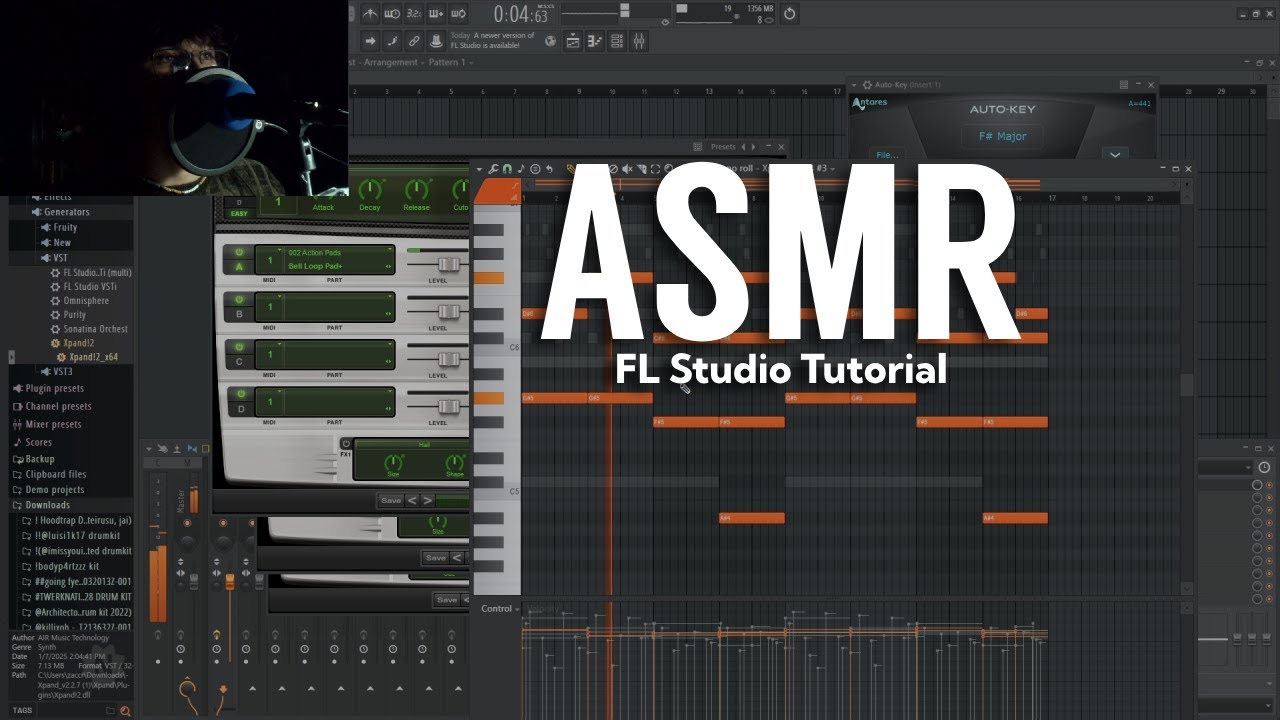Click the EASY mode button in Xpand
Screen dimensions: 1280x720
tap(239, 213)
